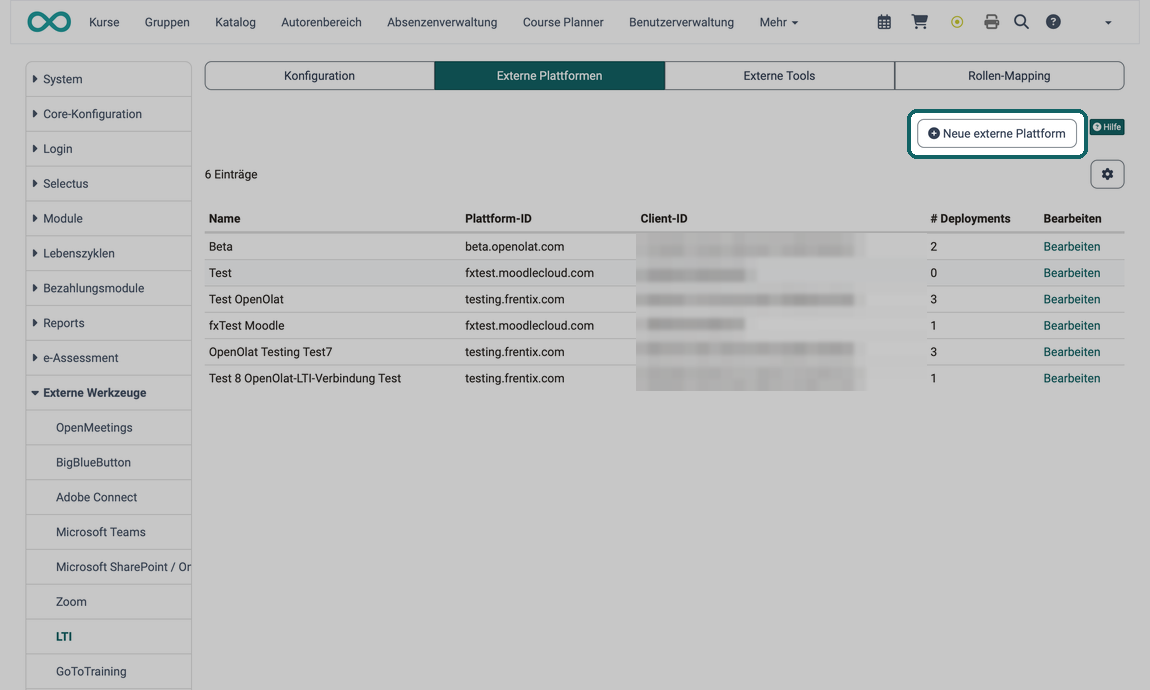Image resolution: width=1150 pixels, height=690 pixels.
Task: Click the Hilfe help badge
Action: (1107, 127)
